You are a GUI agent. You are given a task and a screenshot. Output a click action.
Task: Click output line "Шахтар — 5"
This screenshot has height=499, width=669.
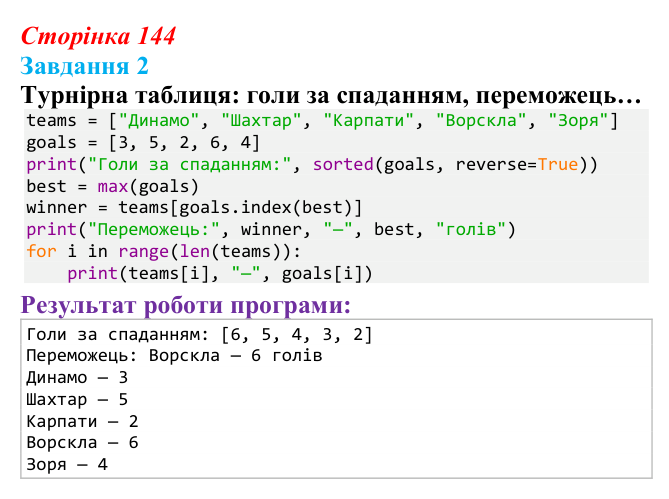[77, 400]
